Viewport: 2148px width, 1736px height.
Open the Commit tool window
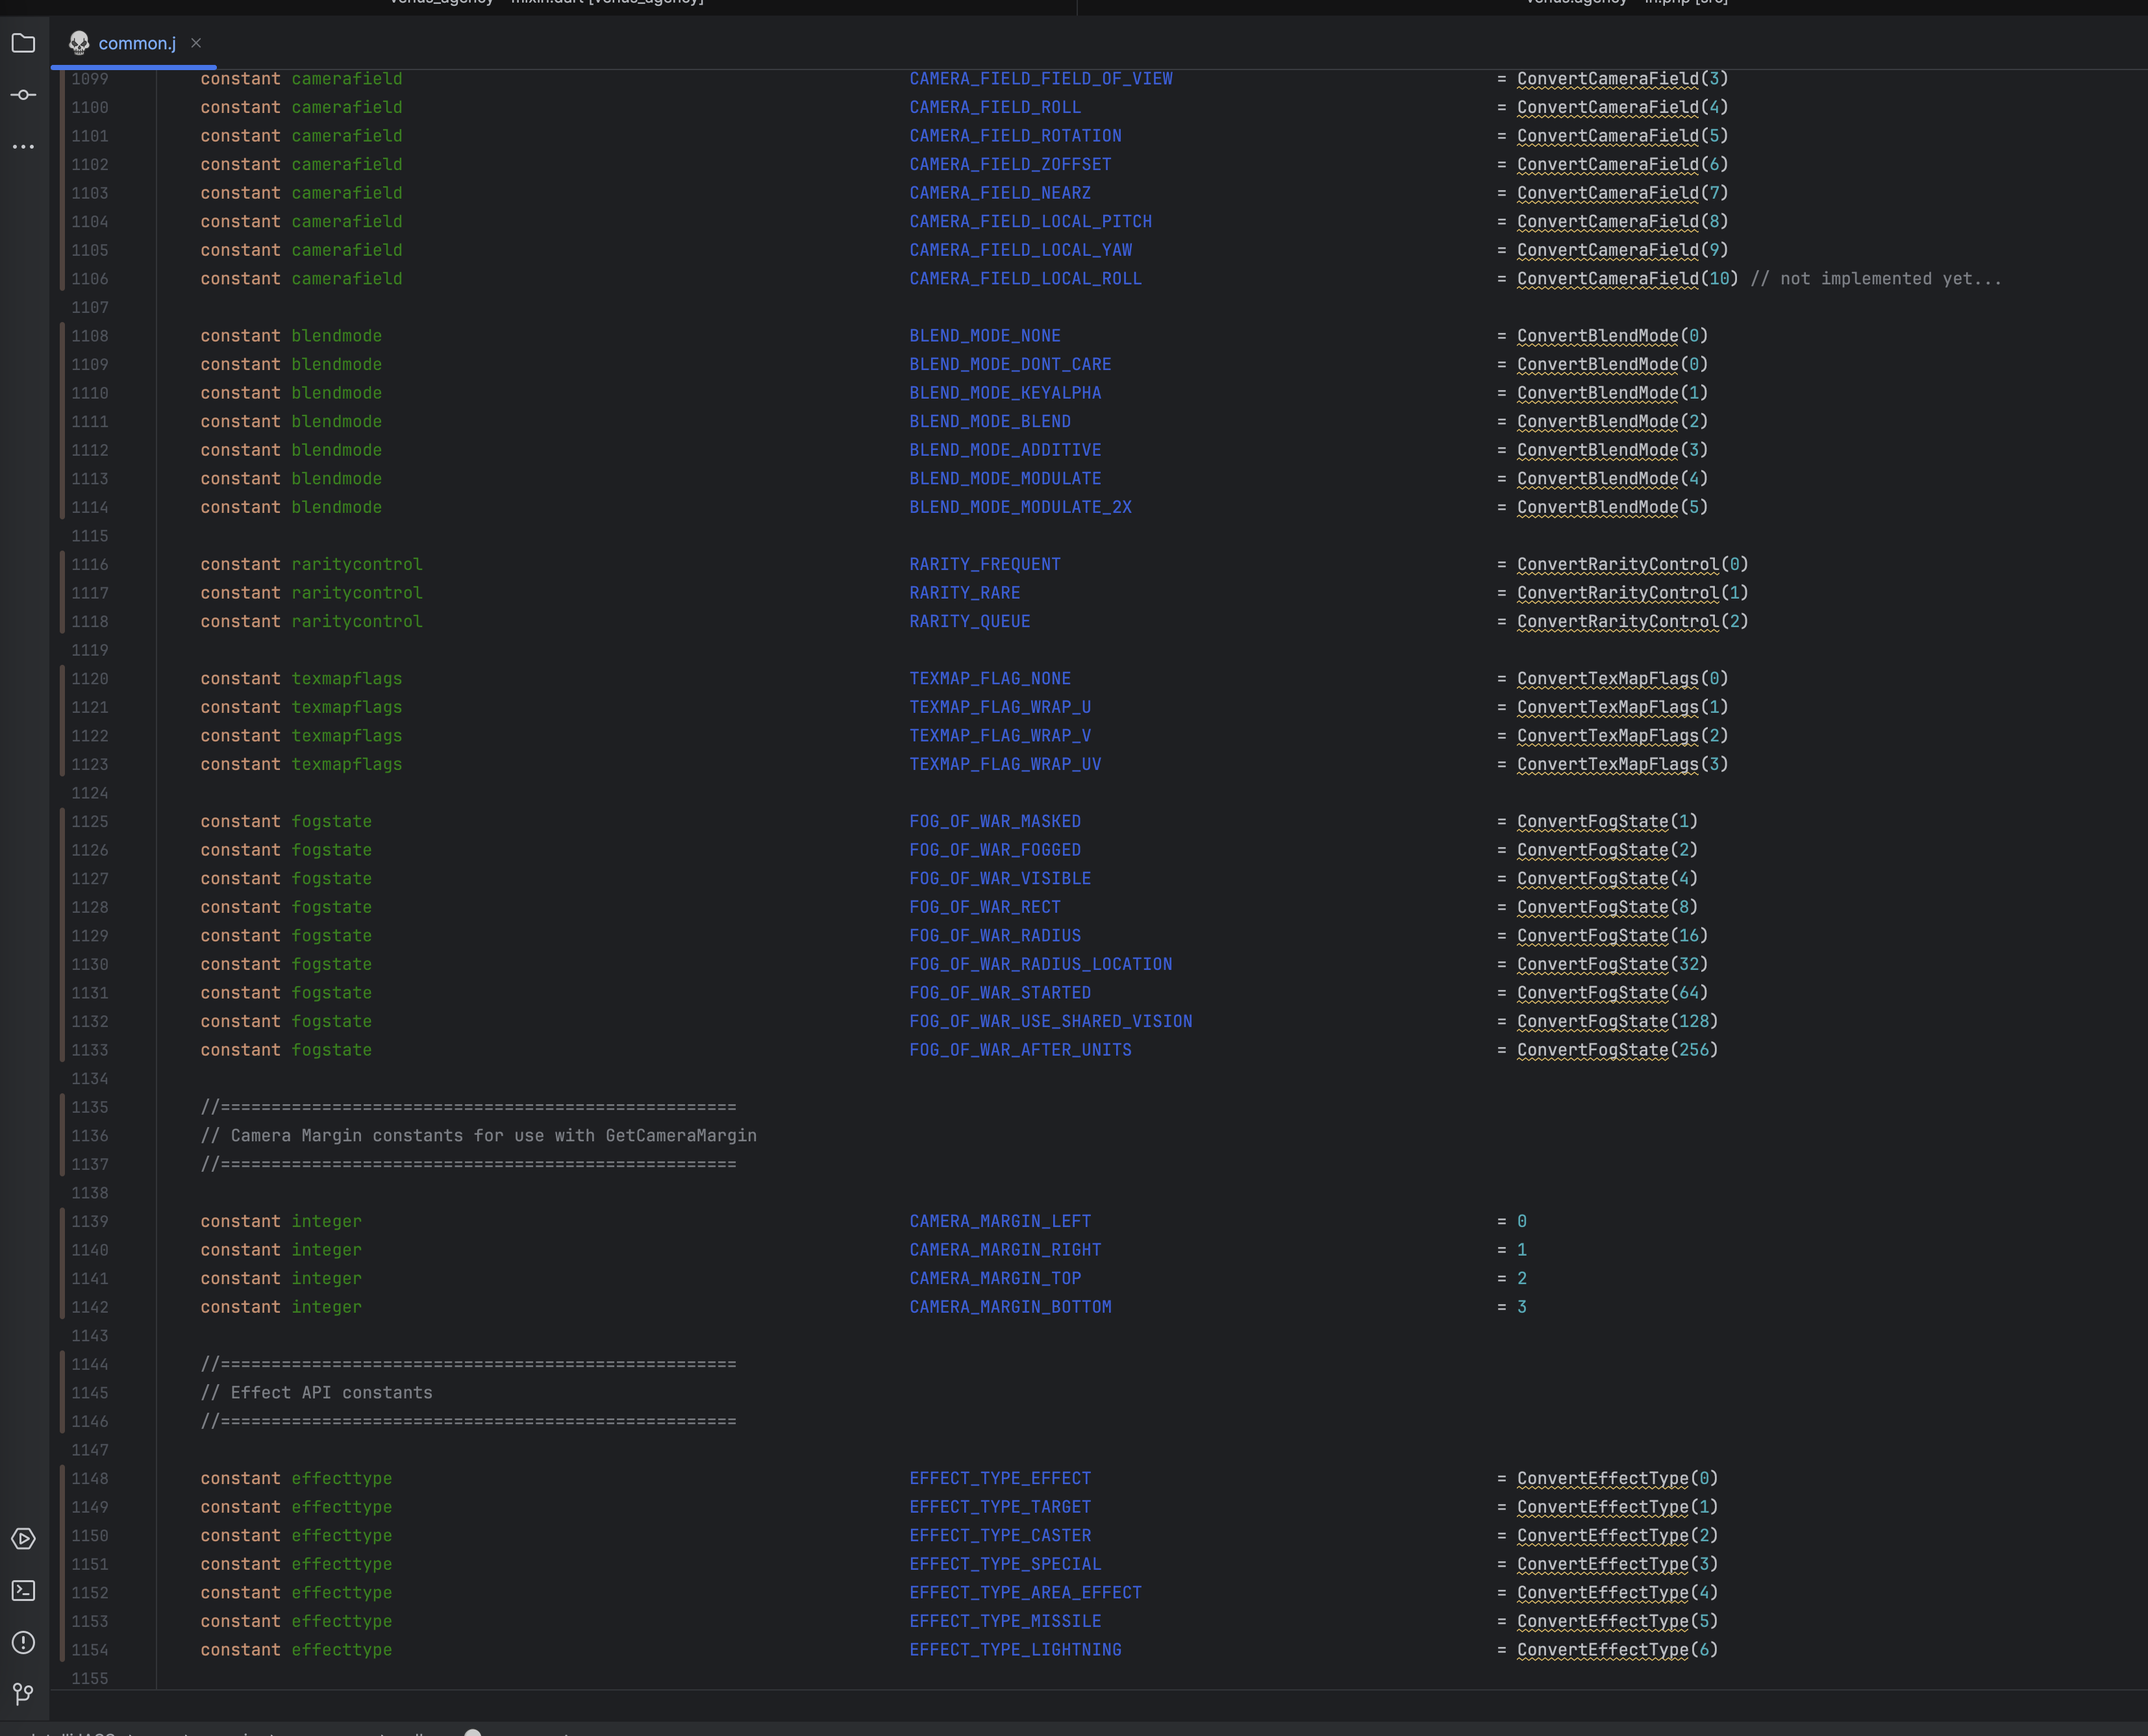(x=23, y=95)
